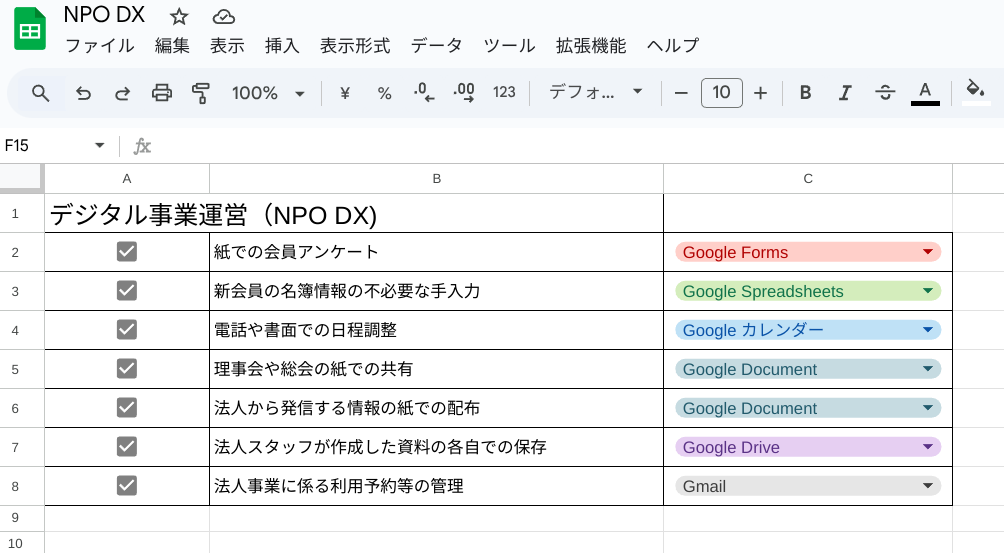1004x553 pixels.
Task: Open Google Document dropdown in row 6
Action: (808, 408)
